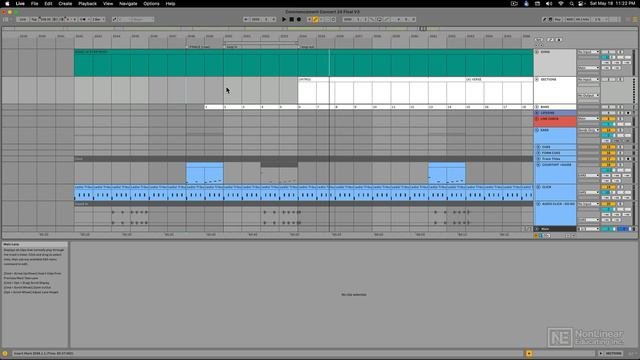Toggle COUNTOFF VOICES track activator
This screenshot has height=360, width=640.
tap(608, 165)
